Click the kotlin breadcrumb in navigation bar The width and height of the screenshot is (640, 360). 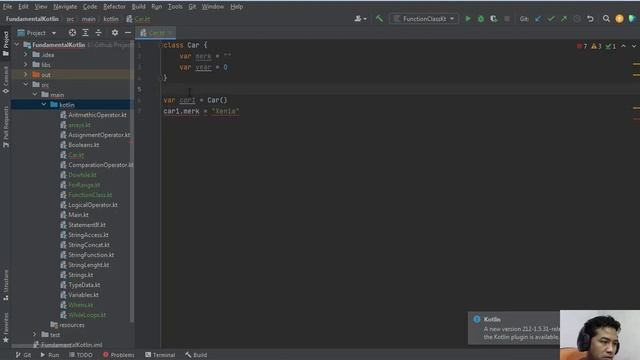click(x=111, y=19)
